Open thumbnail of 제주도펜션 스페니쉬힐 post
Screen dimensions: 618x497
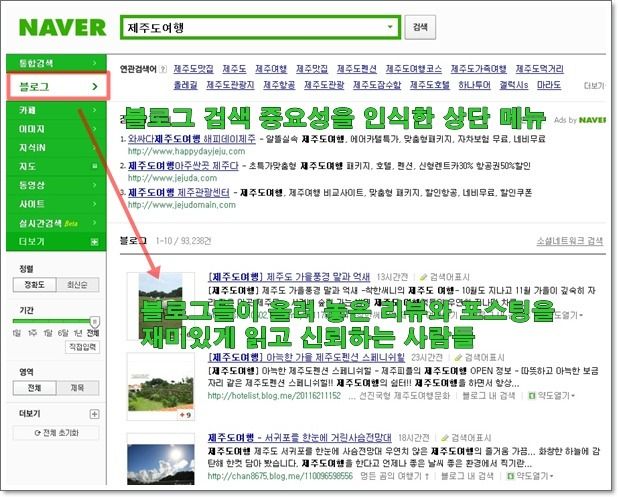point(161,387)
